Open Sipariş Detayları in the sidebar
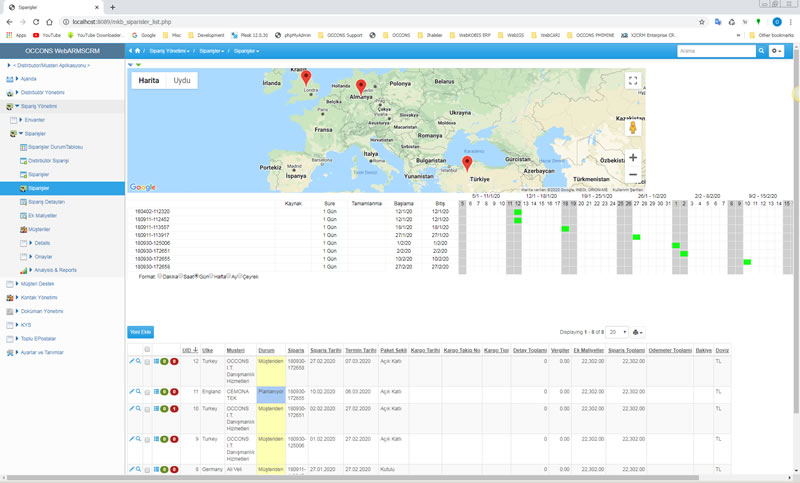 click(x=46, y=202)
